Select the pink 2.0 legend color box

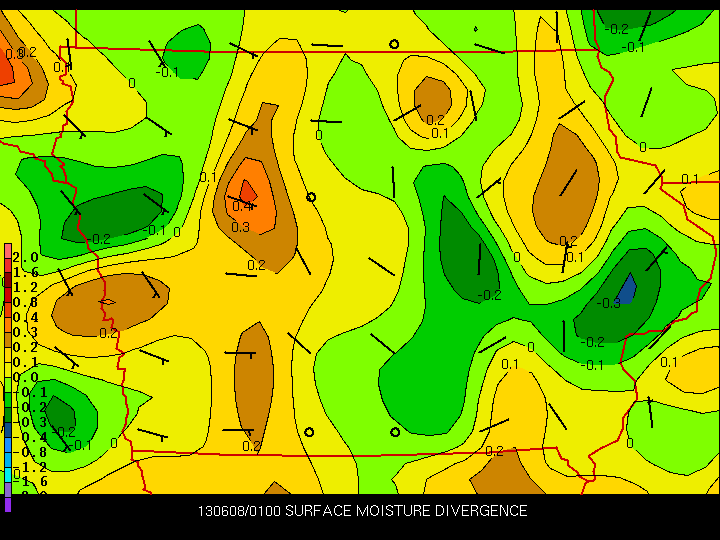pos(8,251)
